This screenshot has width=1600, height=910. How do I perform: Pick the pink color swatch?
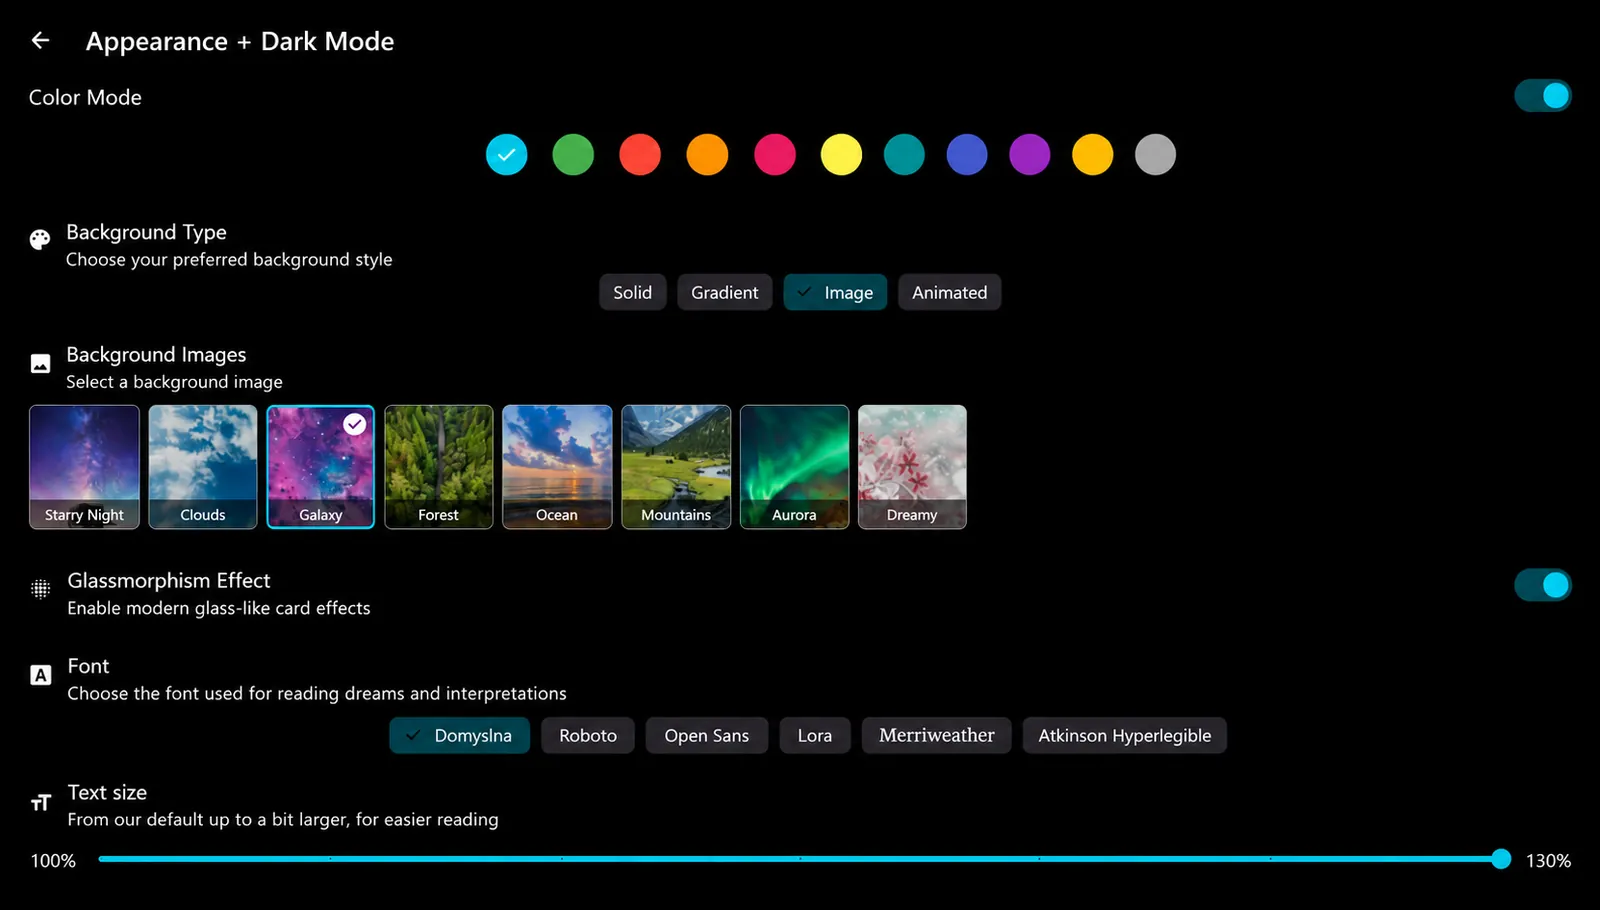[775, 155]
